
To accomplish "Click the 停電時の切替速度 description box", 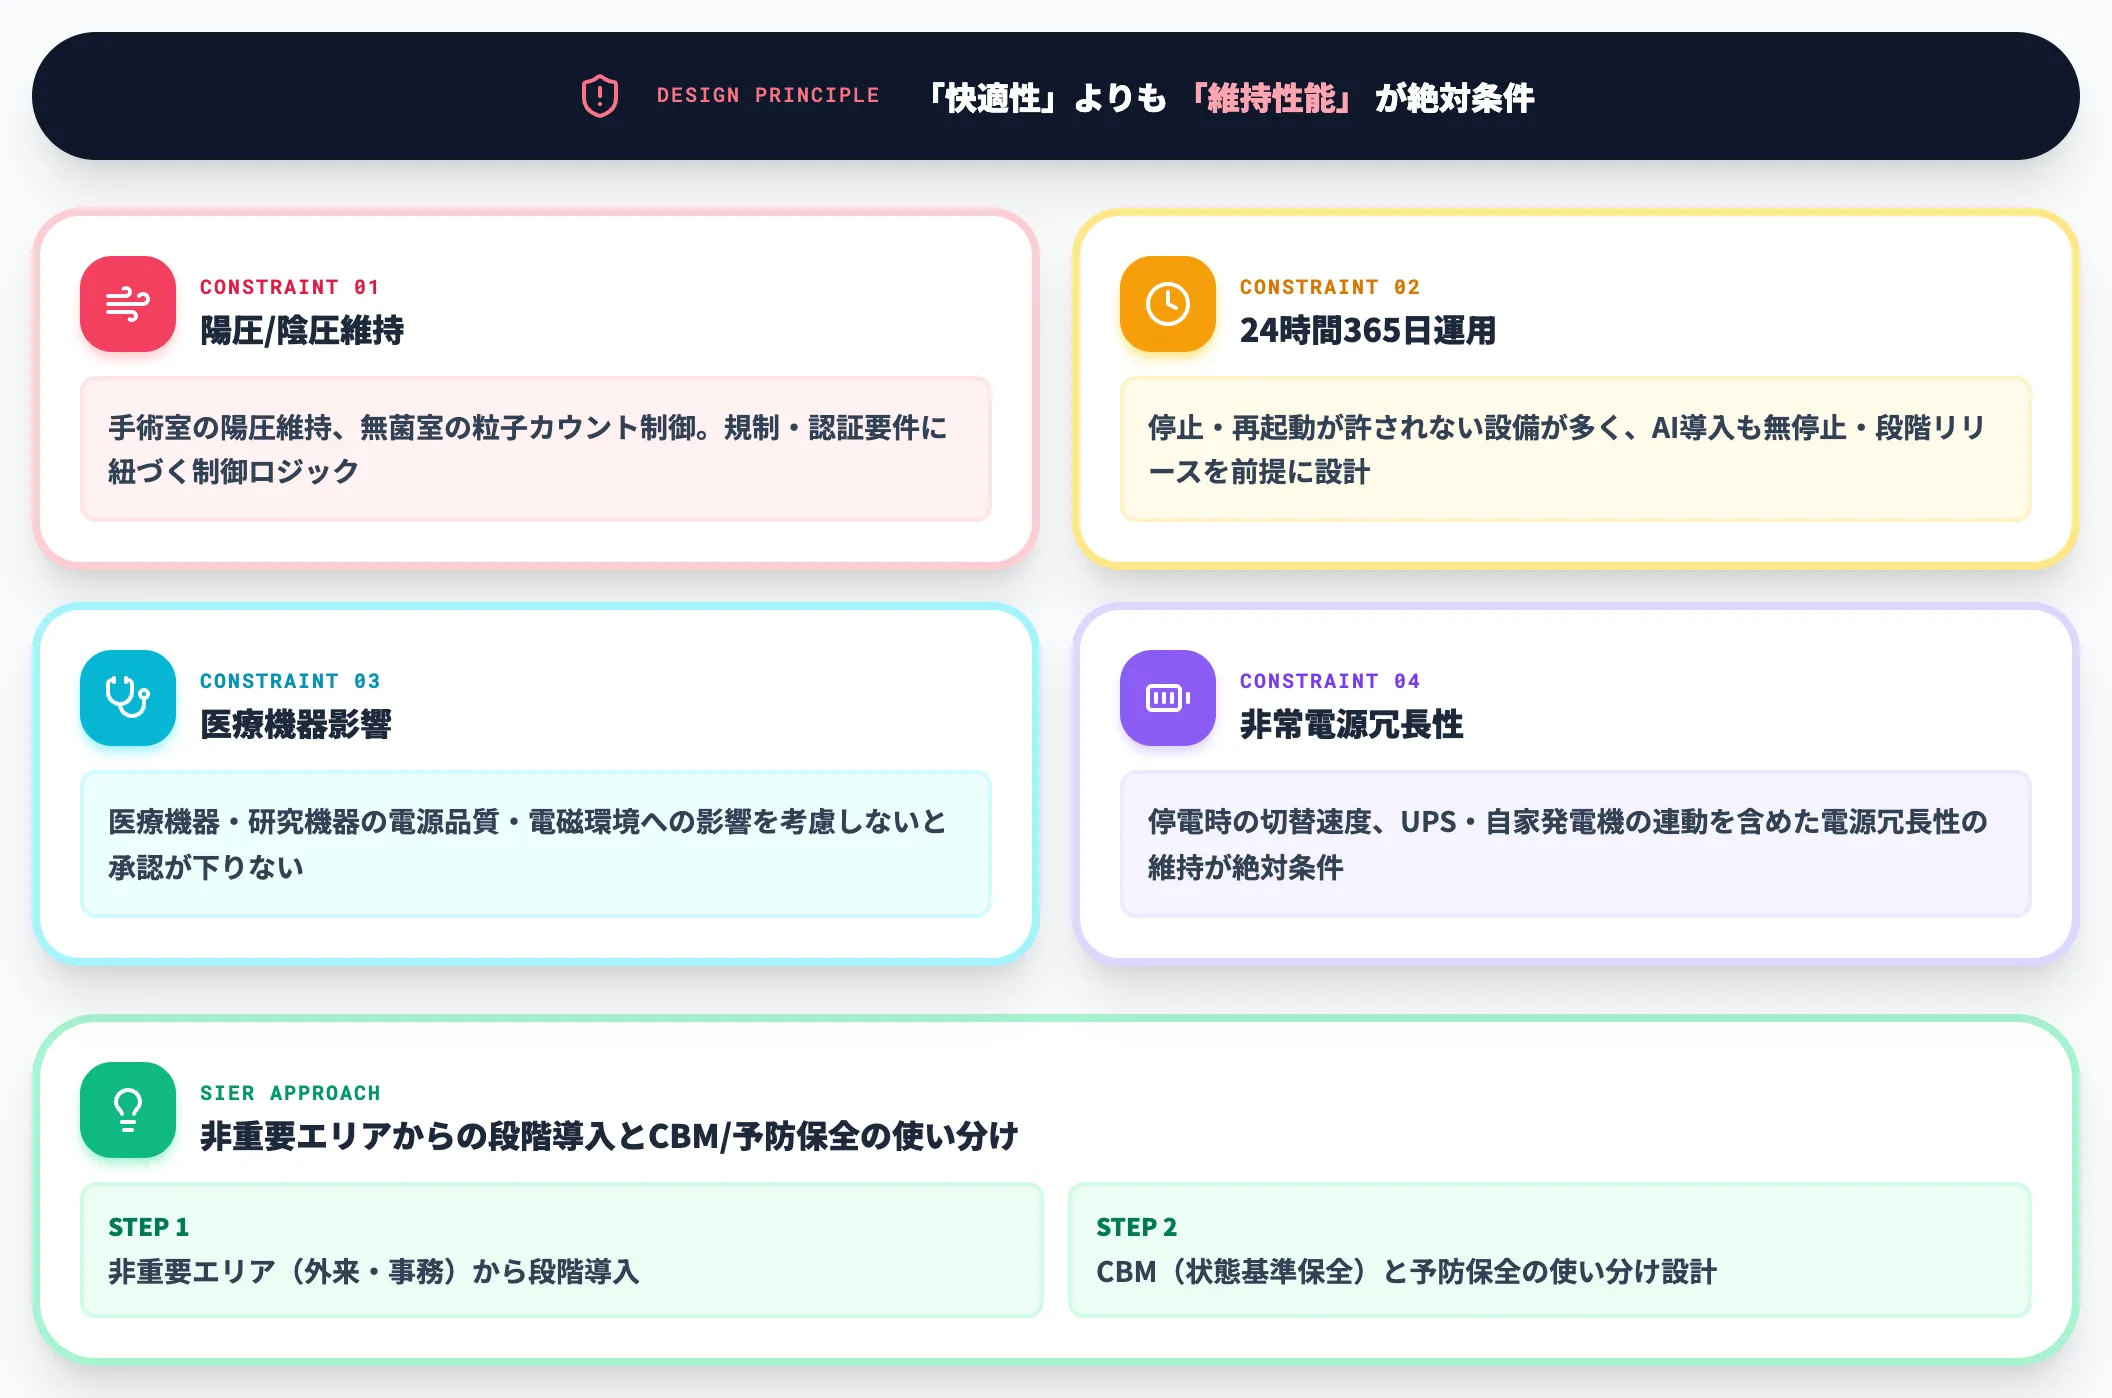I will click(1576, 844).
